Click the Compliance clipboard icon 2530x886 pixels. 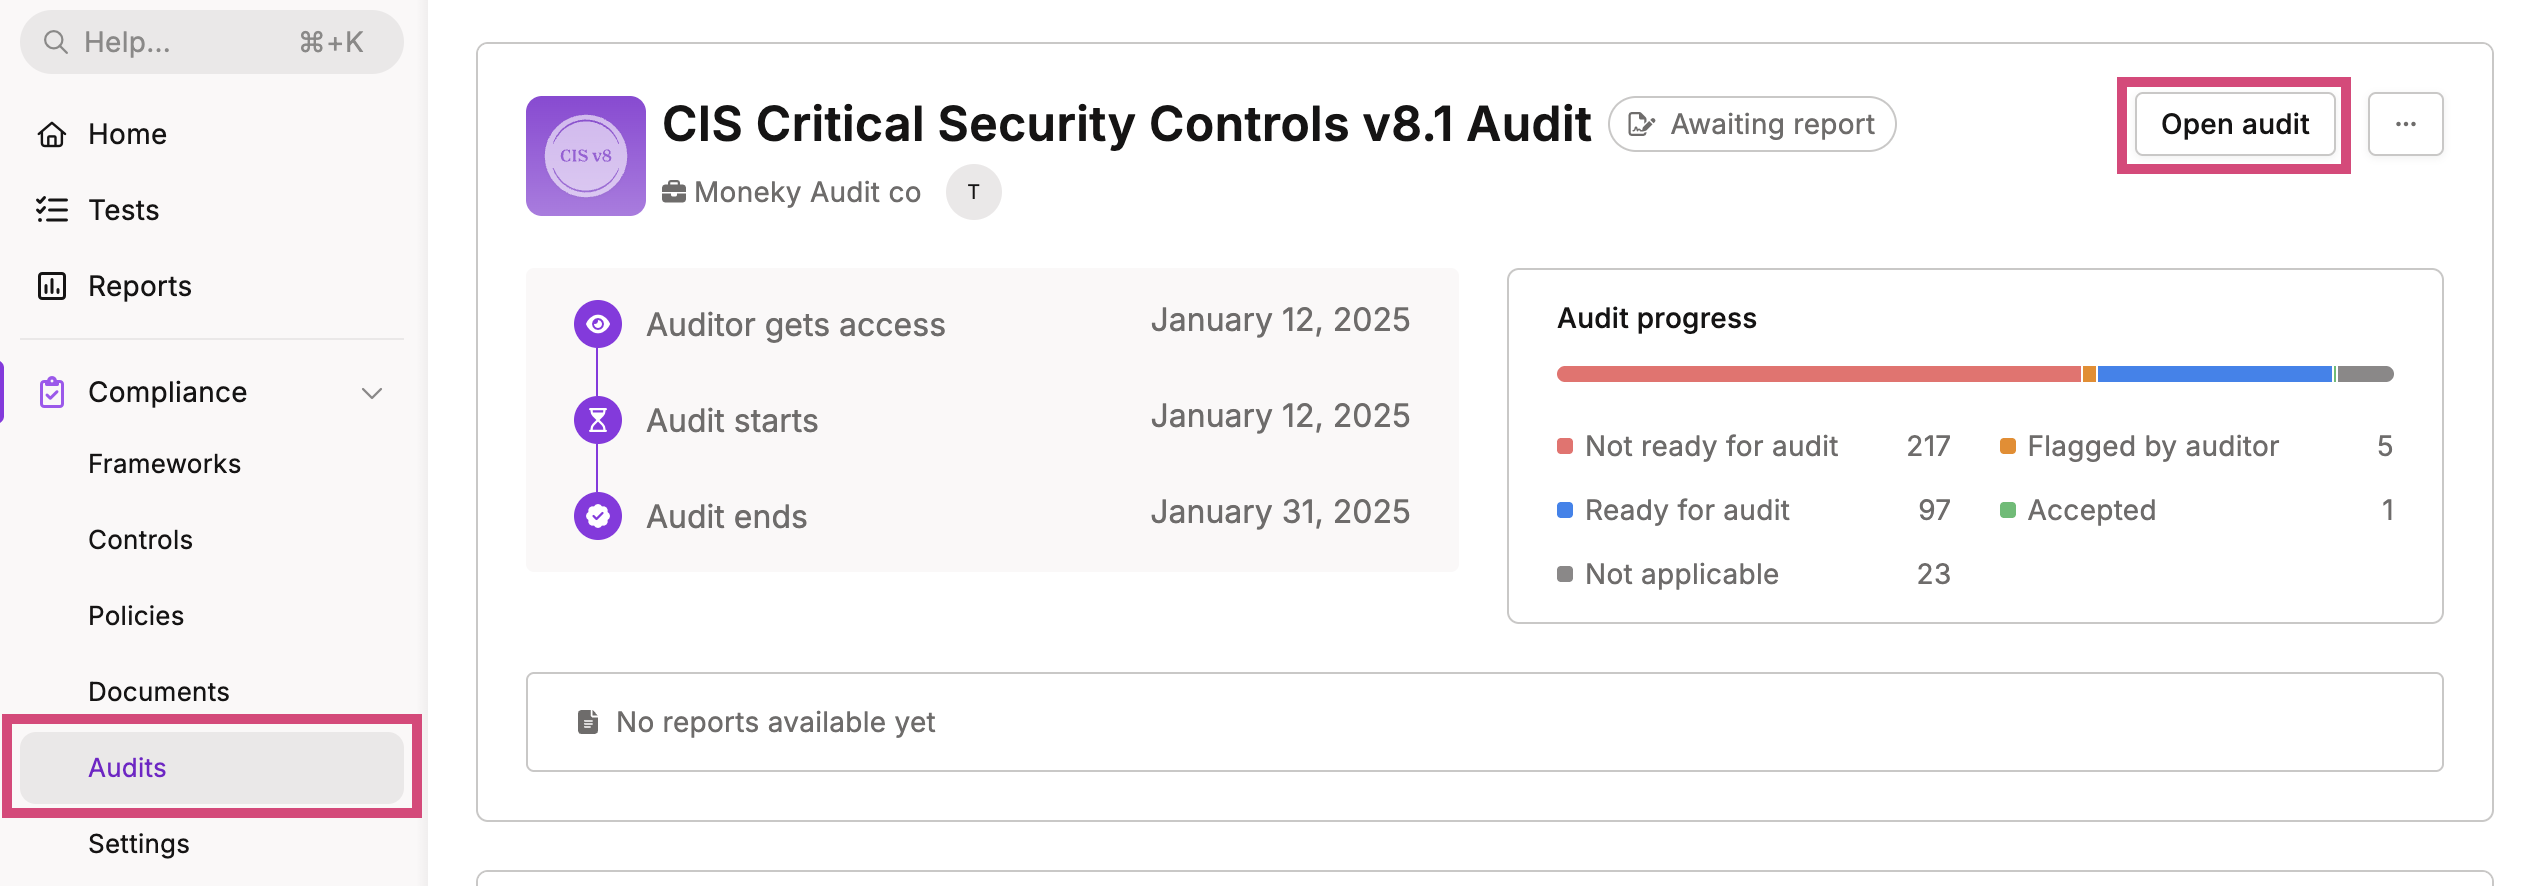click(x=52, y=392)
